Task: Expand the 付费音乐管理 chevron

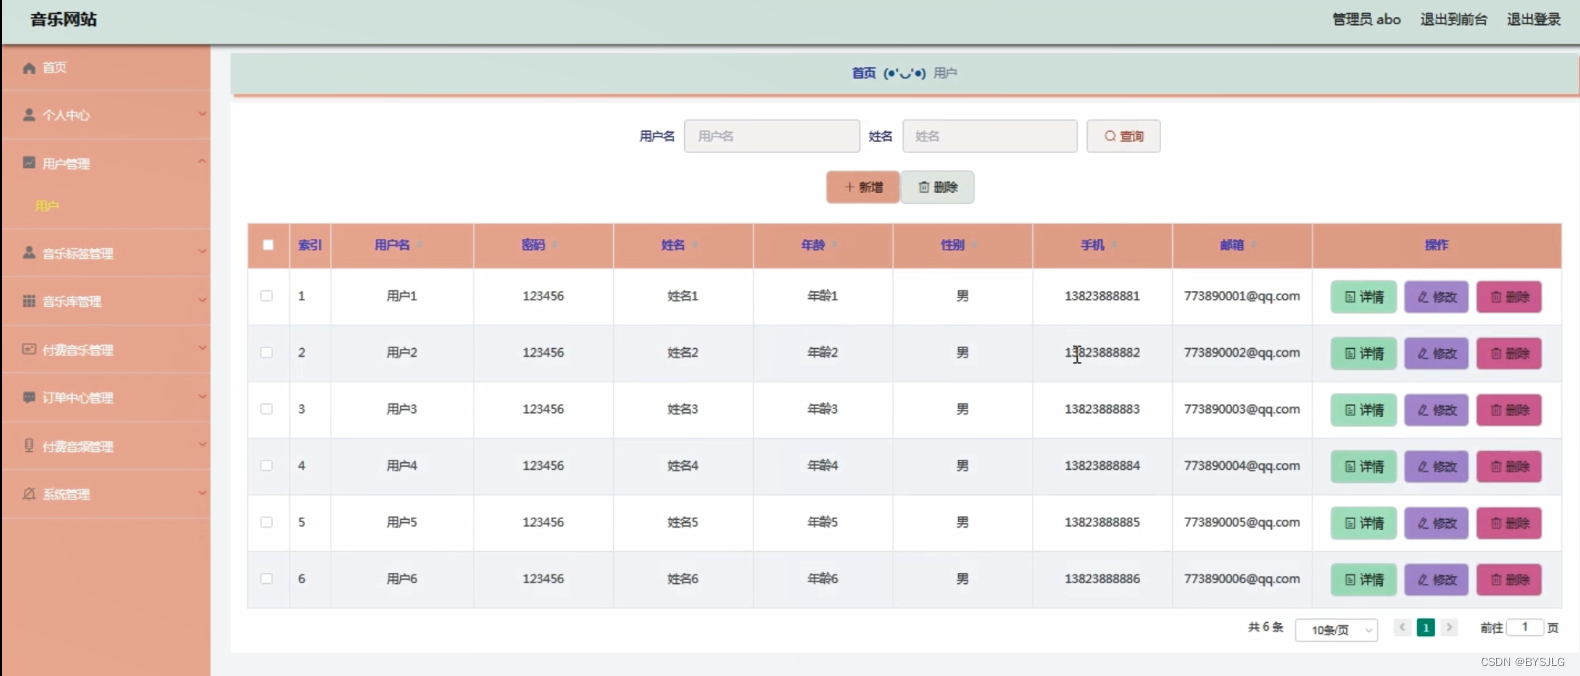Action: [x=202, y=348]
